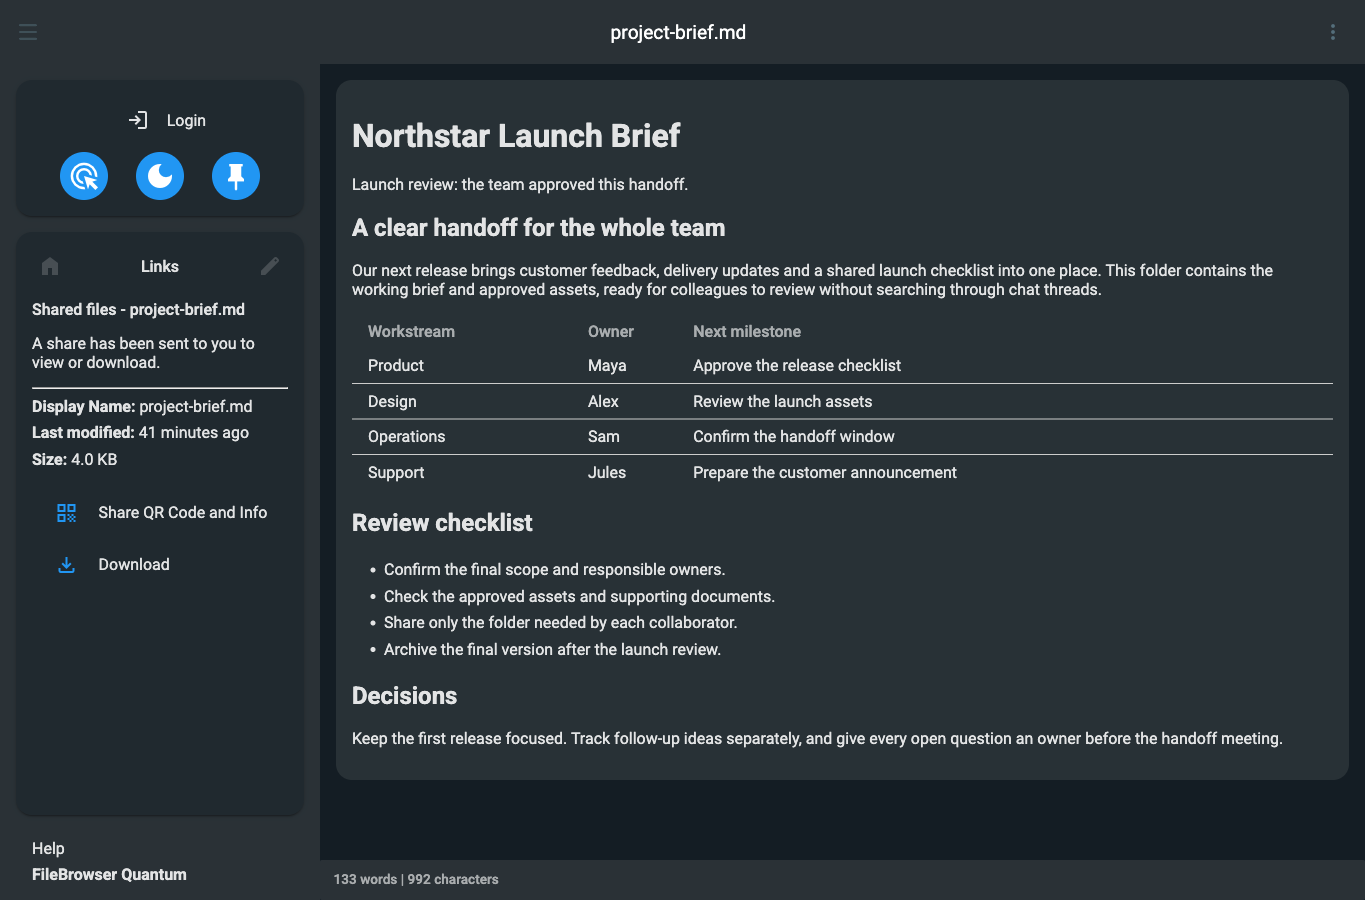Click bullet 'Archive the final version' item
The height and width of the screenshot is (900, 1365).
point(552,650)
